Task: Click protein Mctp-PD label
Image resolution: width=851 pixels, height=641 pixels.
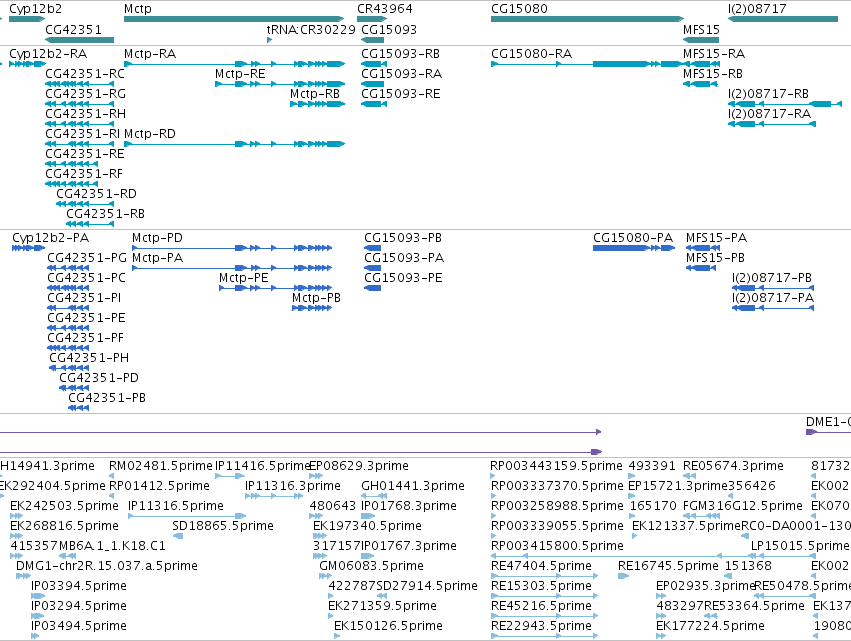Action: 157,238
